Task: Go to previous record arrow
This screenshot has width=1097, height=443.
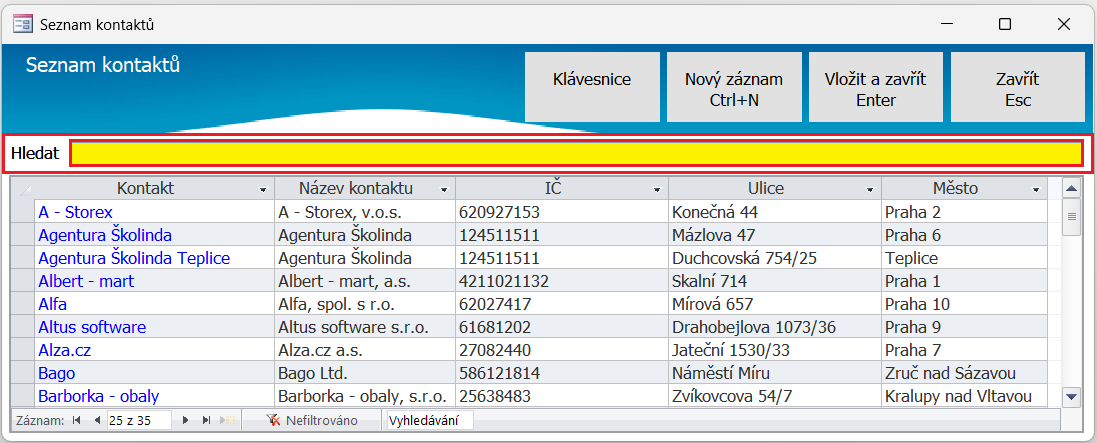Action: pyautogui.click(x=97, y=420)
